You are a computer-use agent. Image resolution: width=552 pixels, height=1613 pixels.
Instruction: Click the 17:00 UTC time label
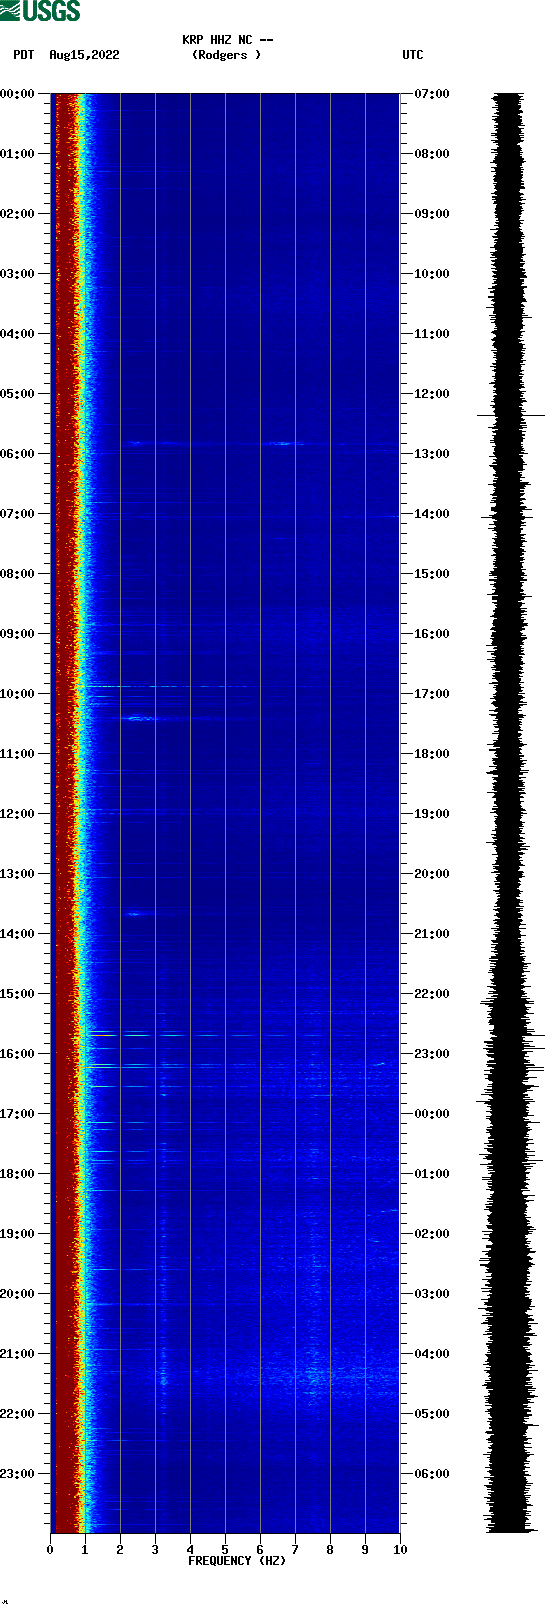click(432, 694)
